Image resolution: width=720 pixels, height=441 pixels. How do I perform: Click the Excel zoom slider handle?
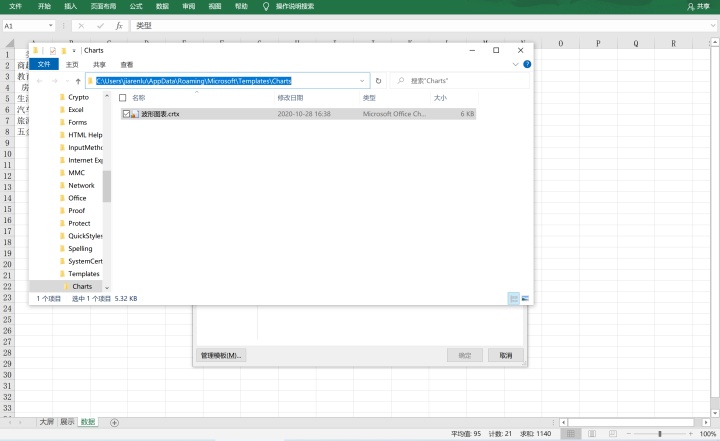[660, 434]
